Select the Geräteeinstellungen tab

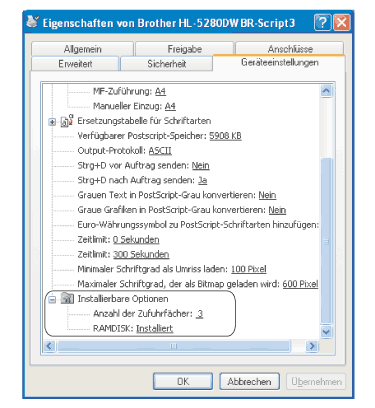tap(279, 62)
